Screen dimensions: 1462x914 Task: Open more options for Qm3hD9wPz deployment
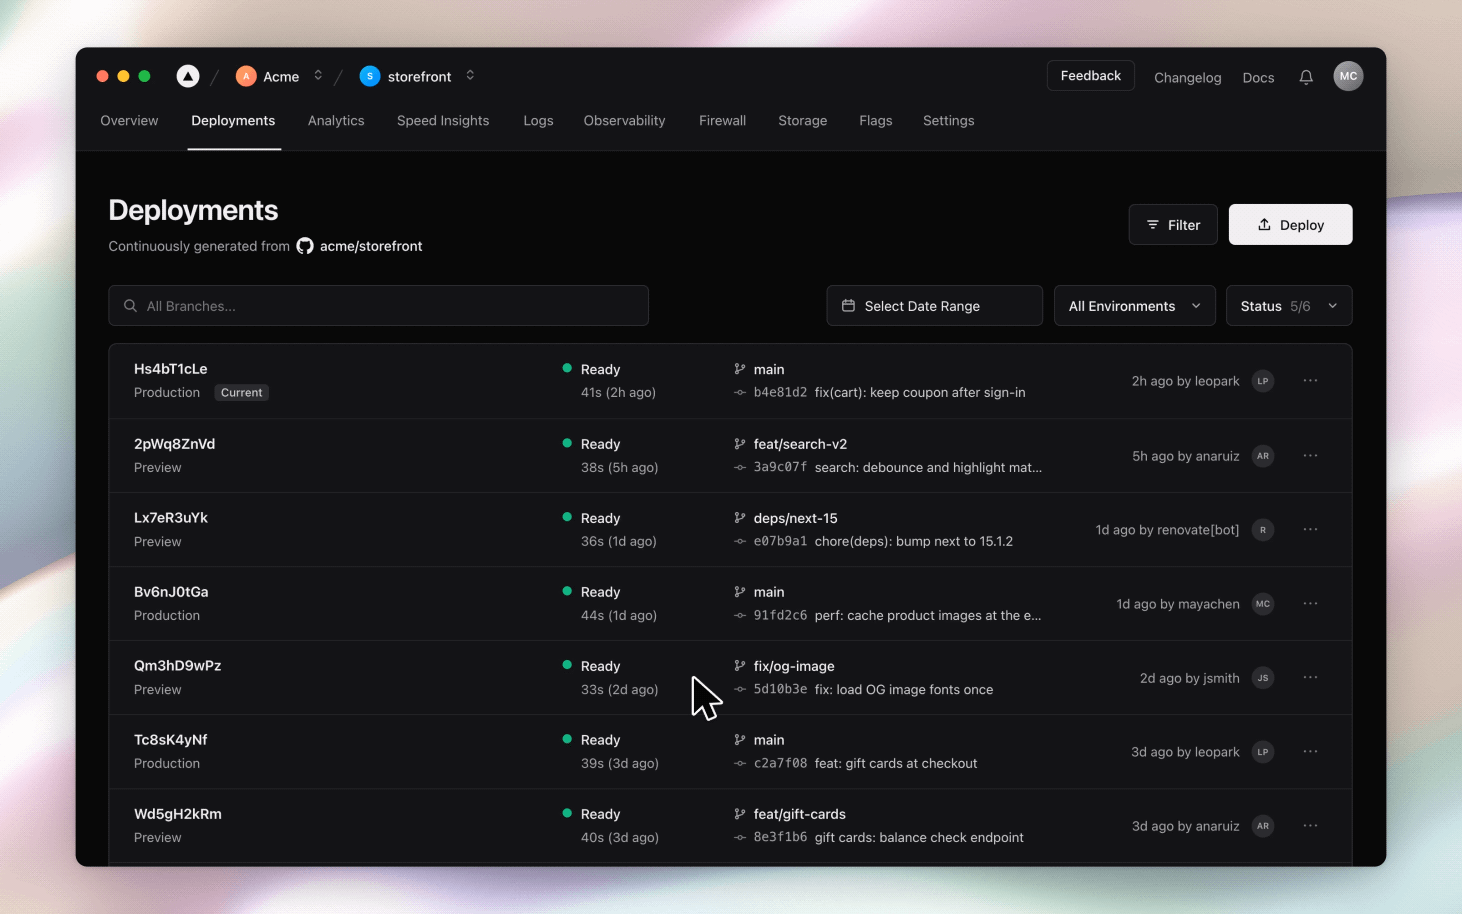(x=1310, y=678)
